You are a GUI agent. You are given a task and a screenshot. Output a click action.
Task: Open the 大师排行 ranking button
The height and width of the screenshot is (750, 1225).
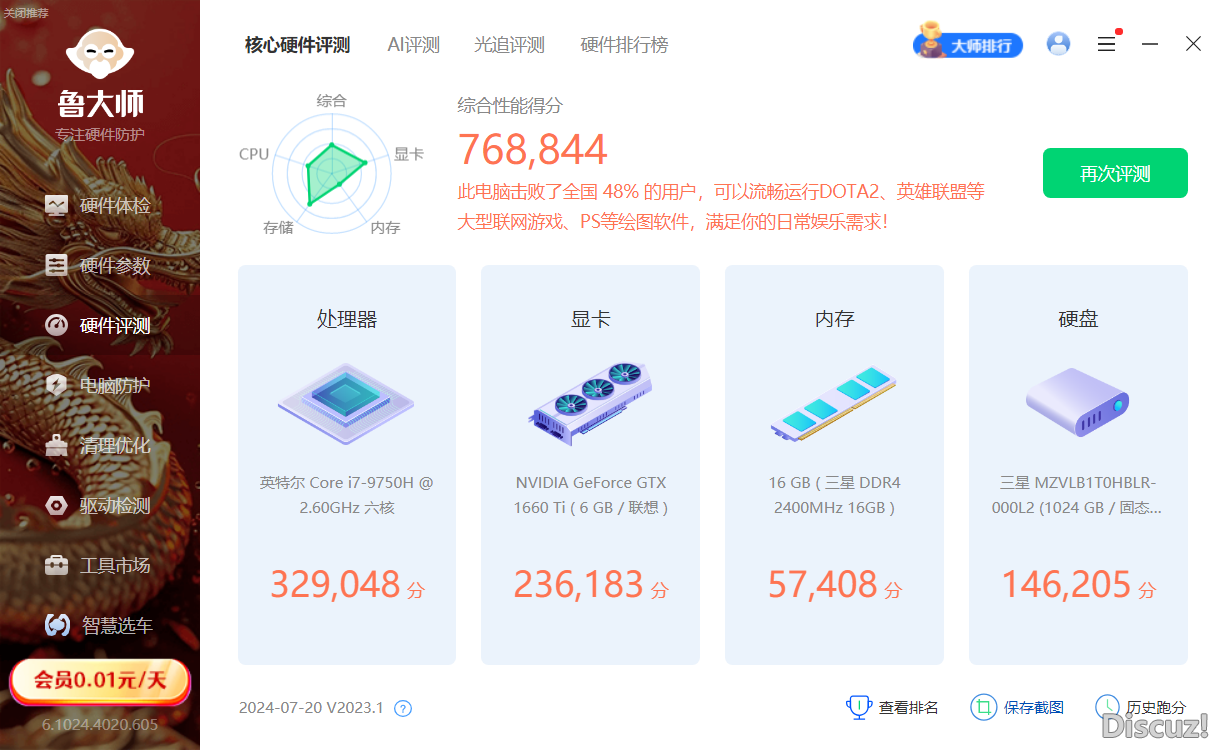(968, 44)
